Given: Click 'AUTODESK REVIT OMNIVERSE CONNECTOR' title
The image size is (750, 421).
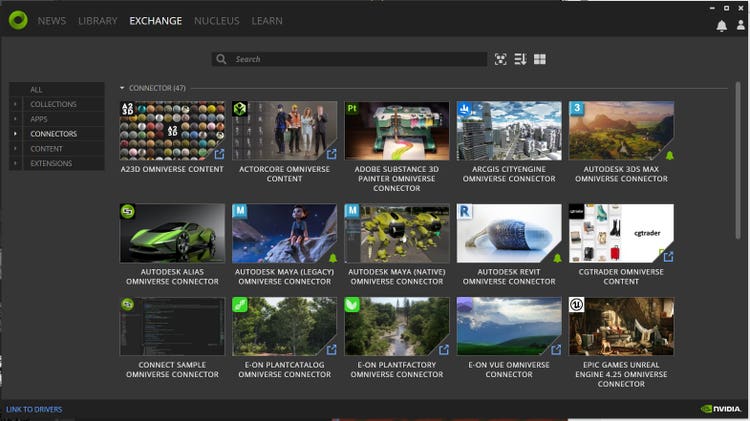Looking at the screenshot, I should pyautogui.click(x=509, y=277).
